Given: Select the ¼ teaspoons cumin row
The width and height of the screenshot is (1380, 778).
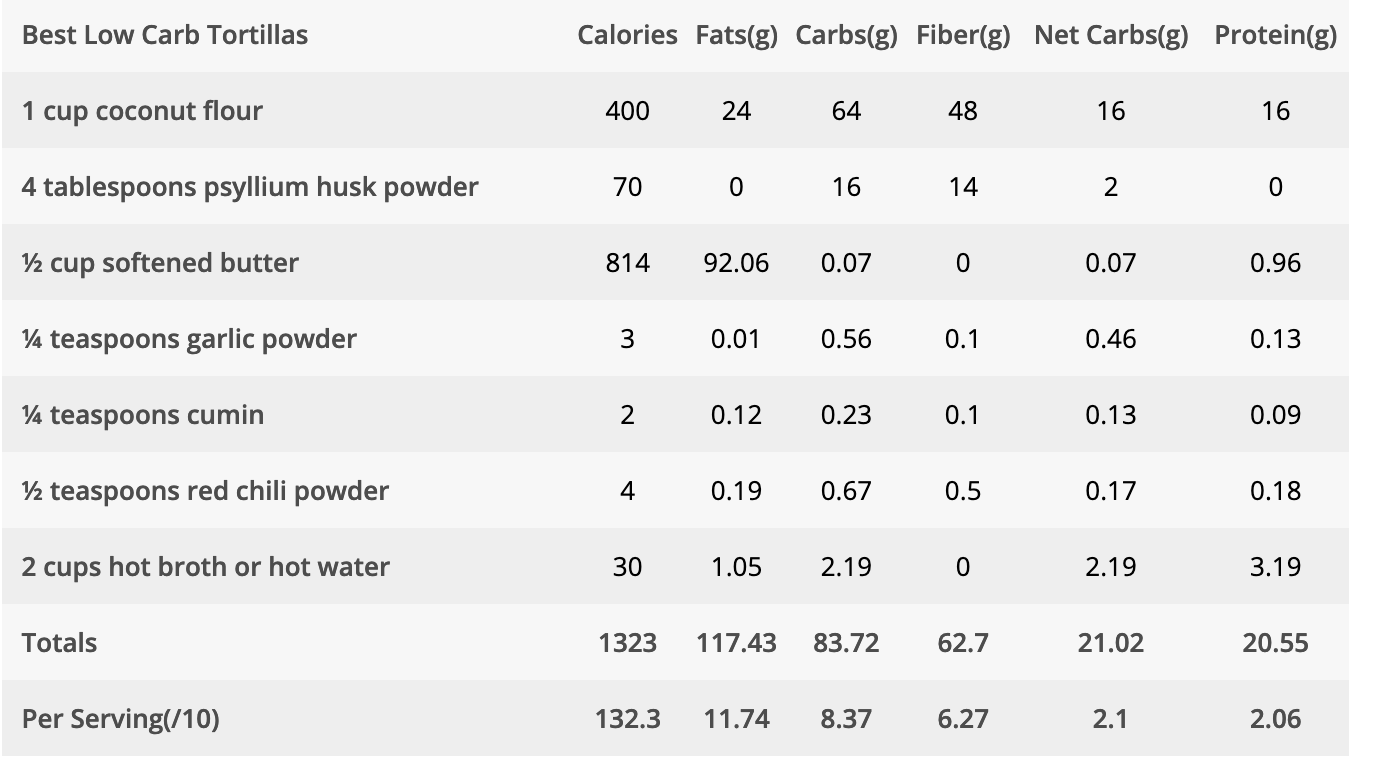Looking at the screenshot, I should 675,414.
